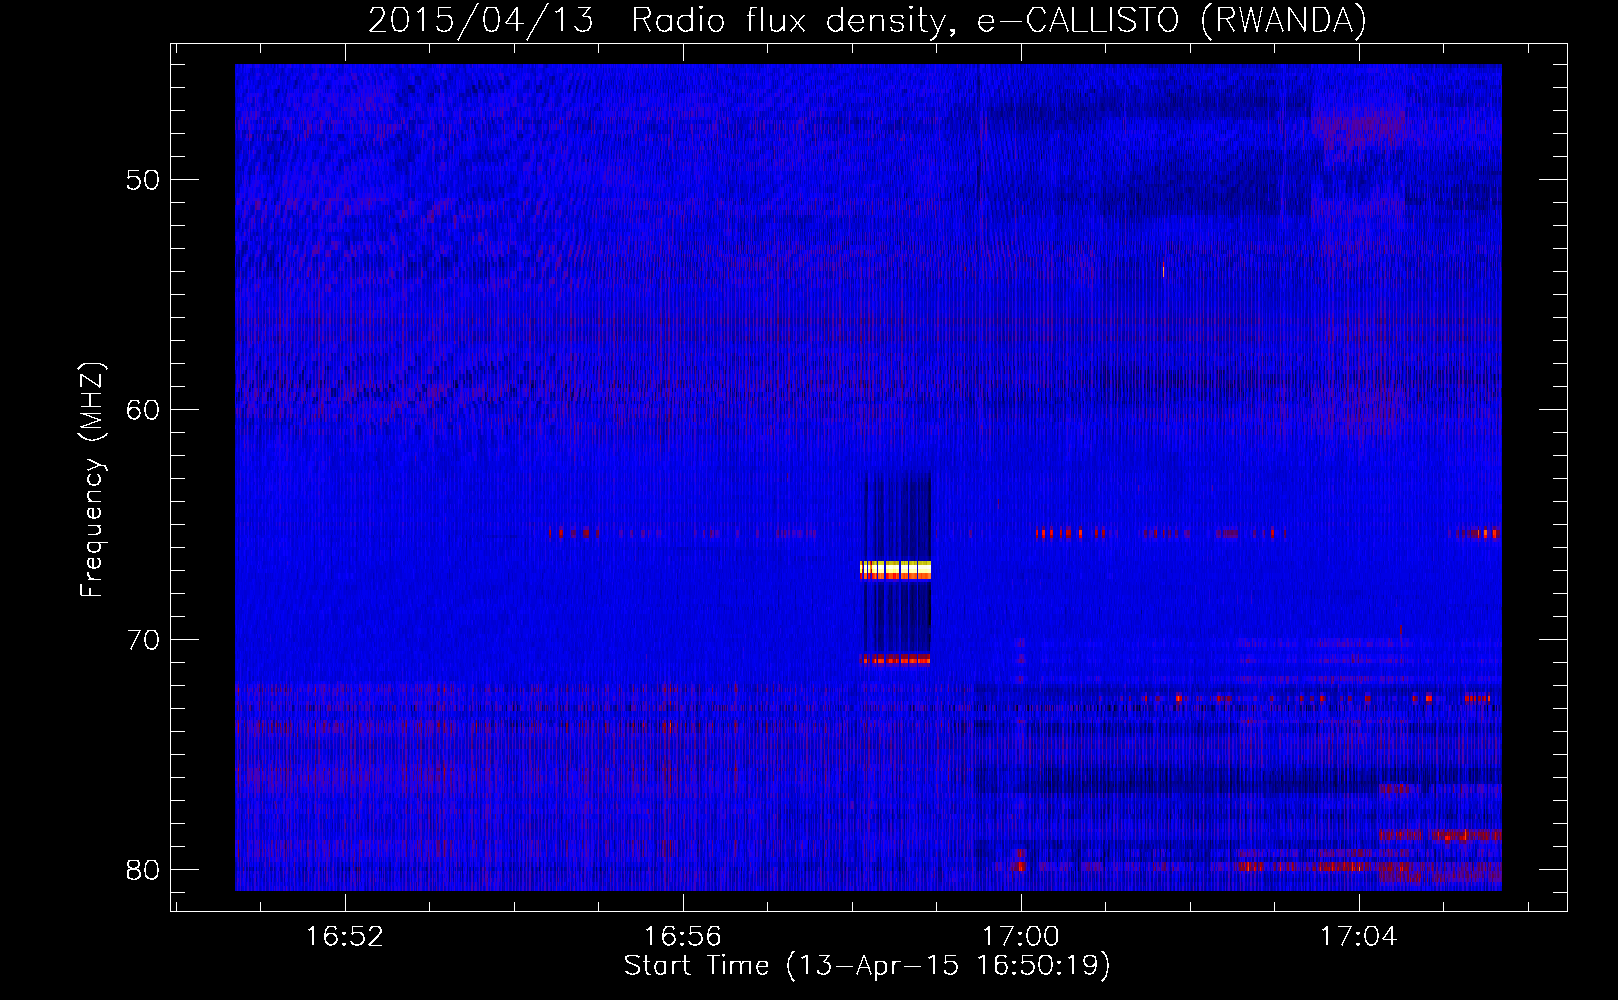Click the 17:00 time tick label

(x=1020, y=937)
